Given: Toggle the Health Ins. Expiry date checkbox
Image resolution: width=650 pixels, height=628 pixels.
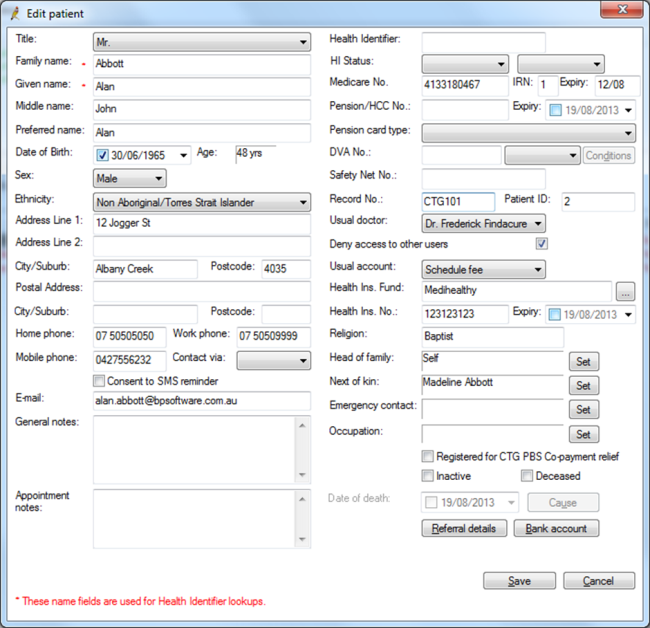Looking at the screenshot, I should coord(554,315).
